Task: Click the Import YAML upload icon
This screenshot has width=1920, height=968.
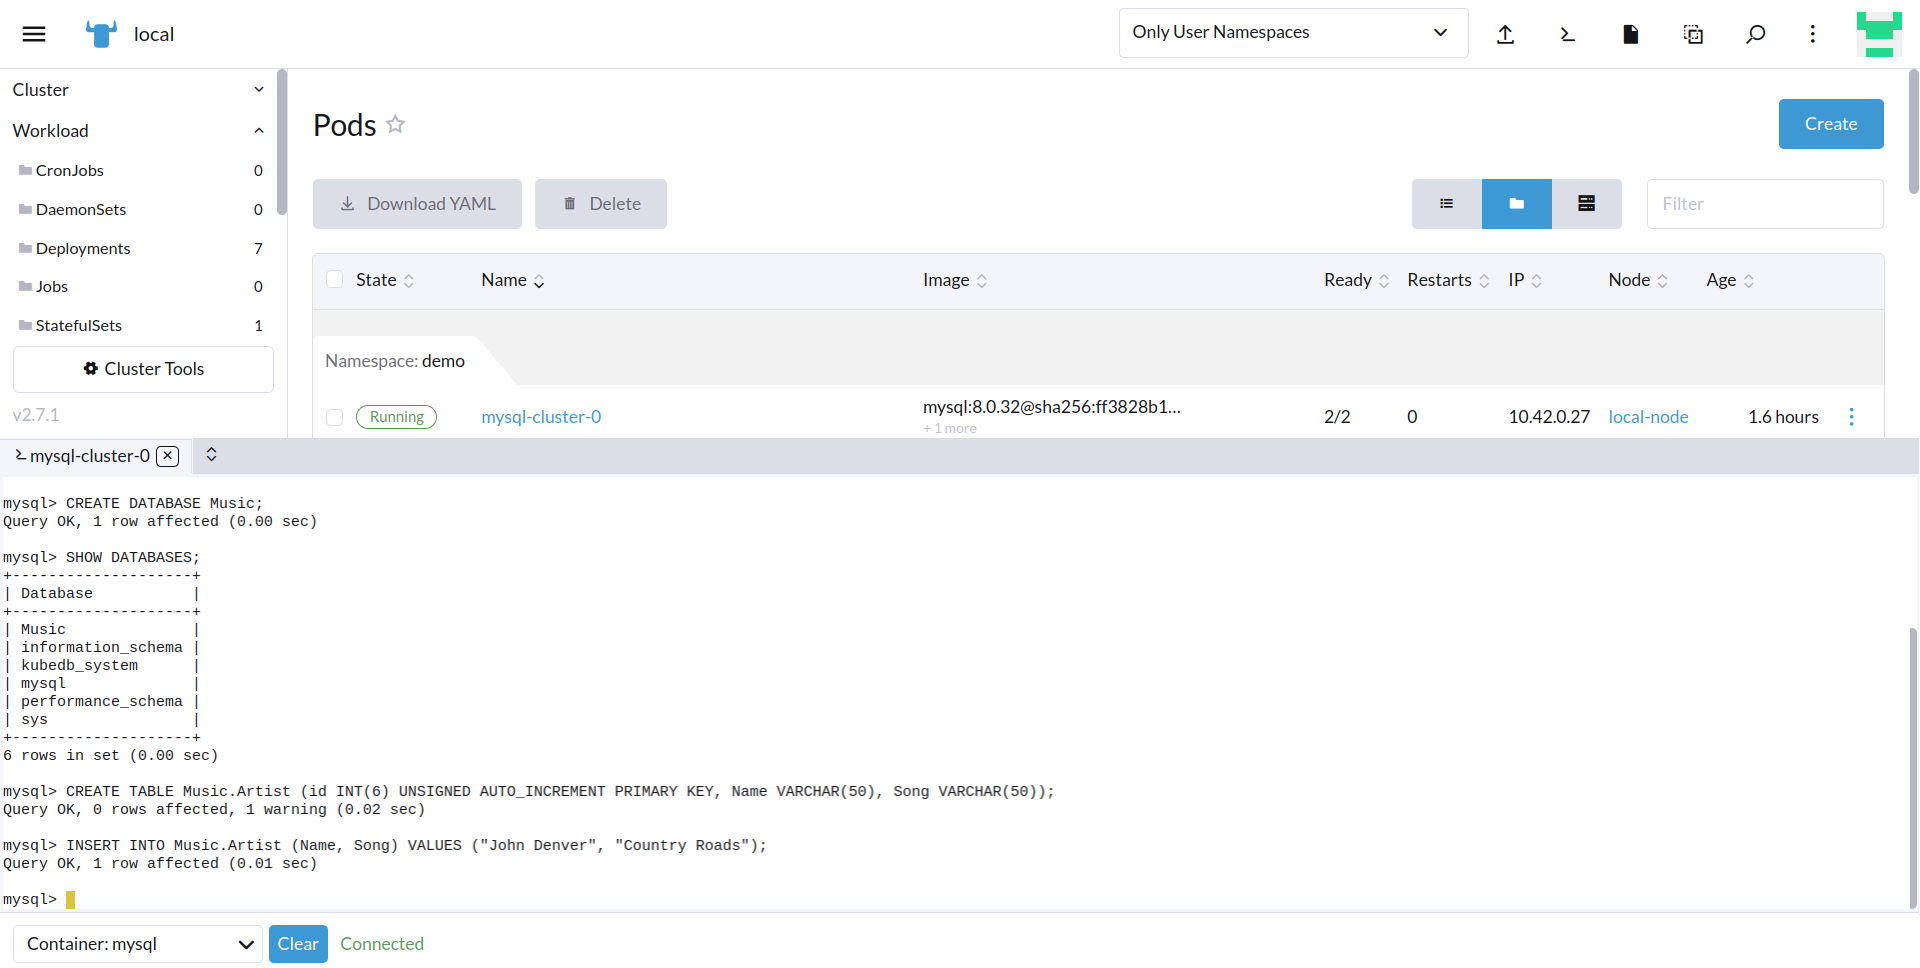Action: pyautogui.click(x=1506, y=33)
